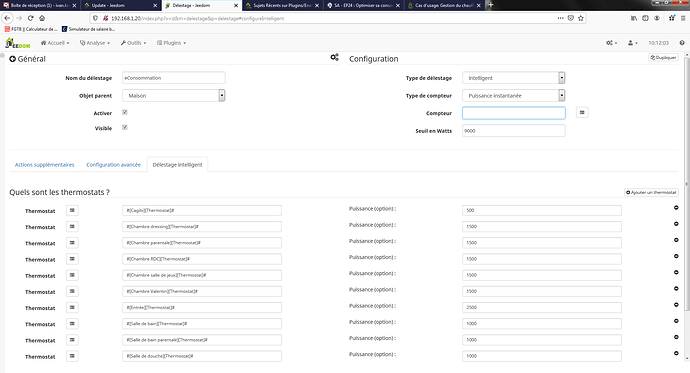
Task: Reload the page with browser refresh icon
Action: 30,18
